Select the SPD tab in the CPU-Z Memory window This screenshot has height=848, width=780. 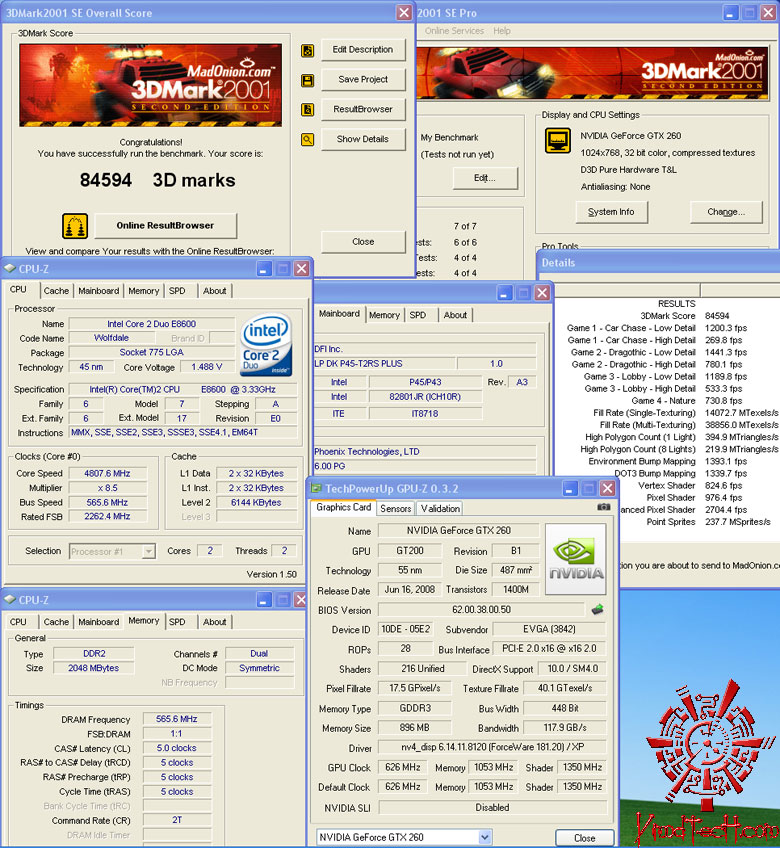(177, 622)
